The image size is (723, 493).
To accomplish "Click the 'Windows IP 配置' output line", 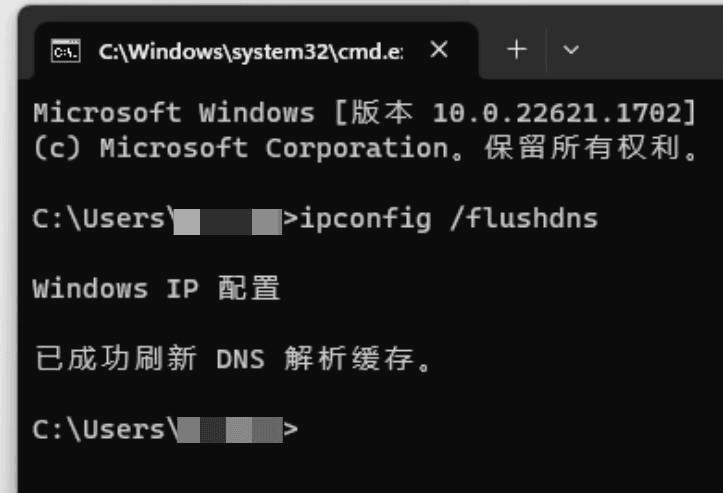I will pyautogui.click(x=156, y=289).
